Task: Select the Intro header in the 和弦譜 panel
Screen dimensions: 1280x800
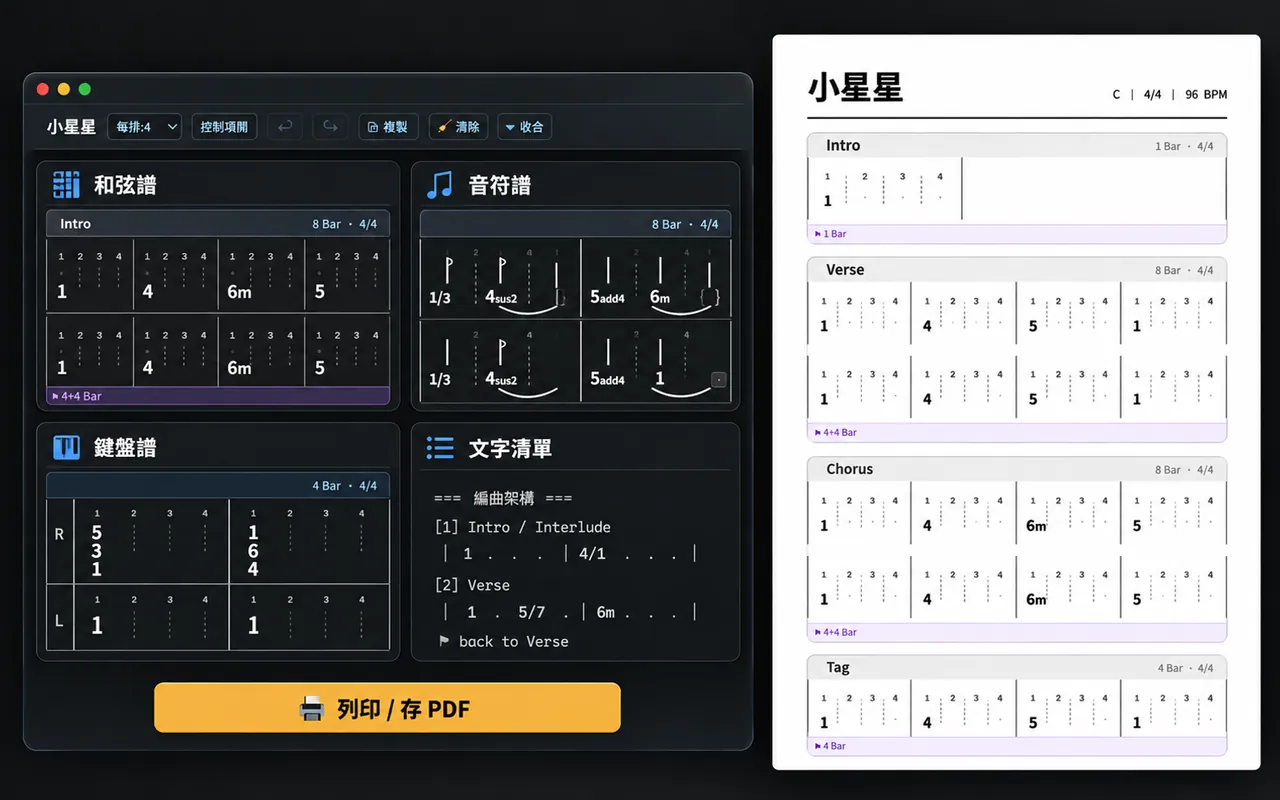Action: tap(218, 224)
